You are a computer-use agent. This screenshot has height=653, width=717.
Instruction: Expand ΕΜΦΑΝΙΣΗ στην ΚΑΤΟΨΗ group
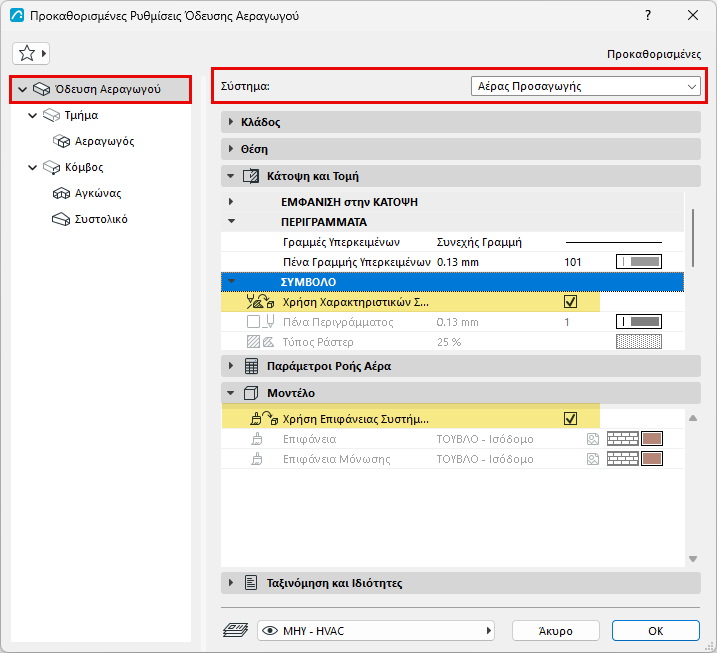(231, 202)
